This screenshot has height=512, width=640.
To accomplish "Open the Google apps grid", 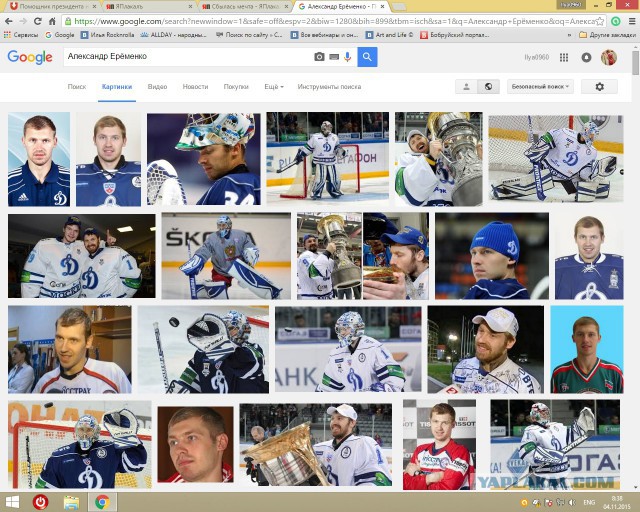I will (x=564, y=58).
